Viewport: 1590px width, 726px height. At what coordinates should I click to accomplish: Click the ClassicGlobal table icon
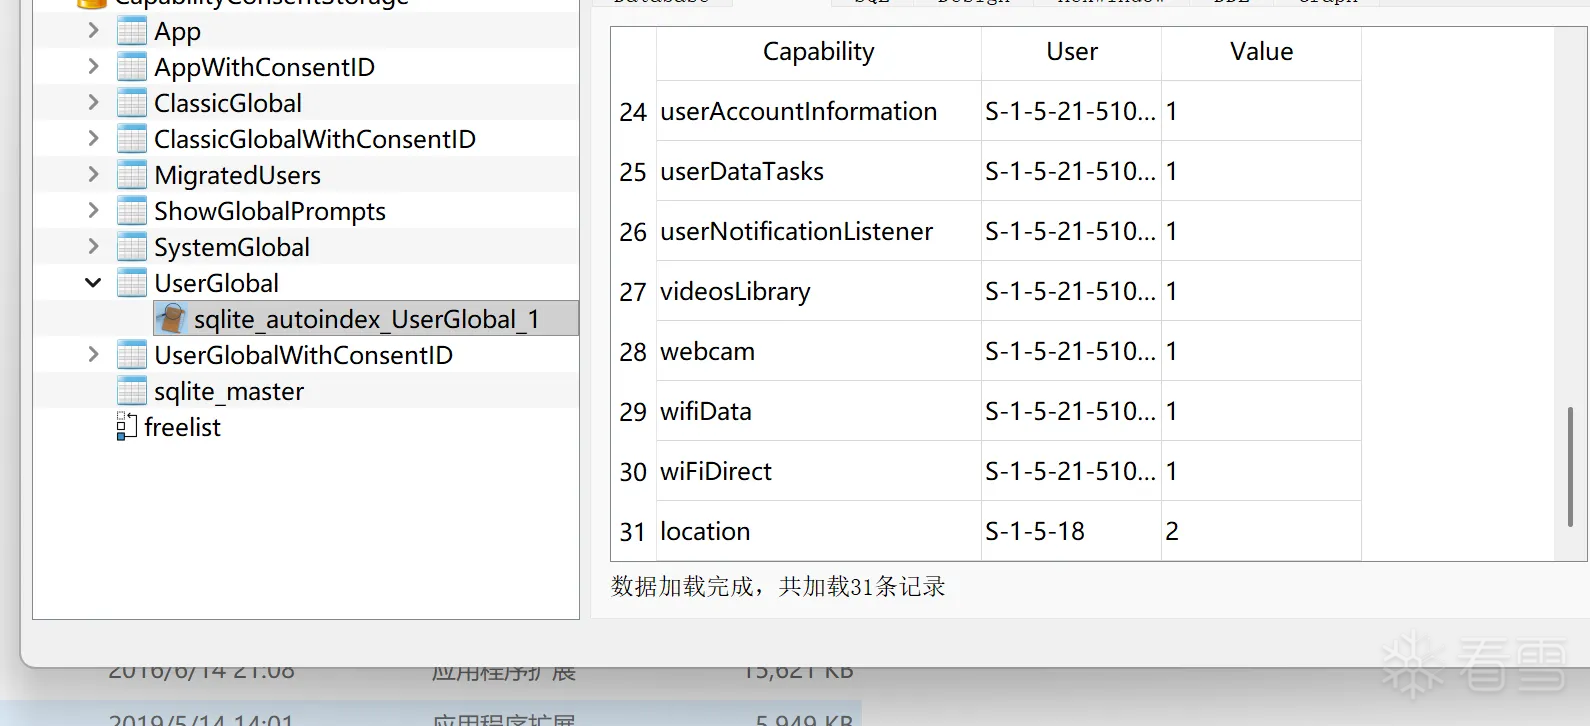[132, 103]
